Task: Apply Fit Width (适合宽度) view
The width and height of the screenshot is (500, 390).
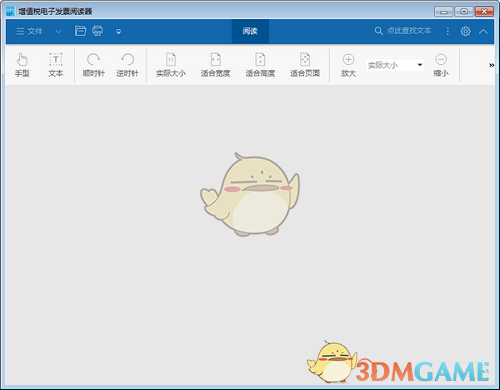Action: (x=216, y=65)
